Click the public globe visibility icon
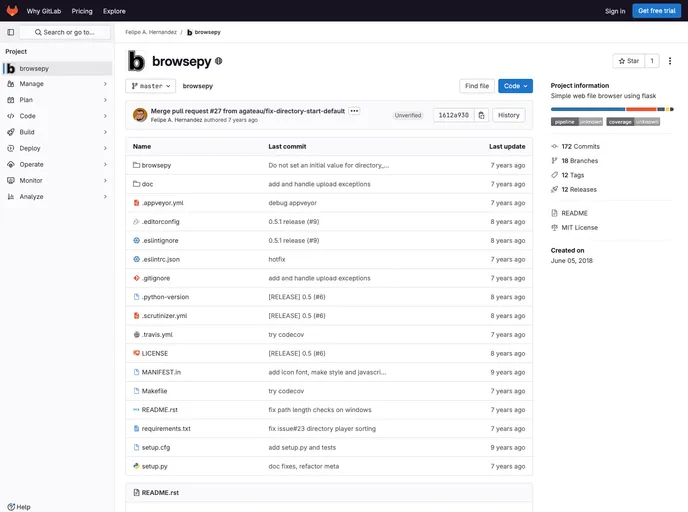The height and width of the screenshot is (512, 688). [219, 61]
